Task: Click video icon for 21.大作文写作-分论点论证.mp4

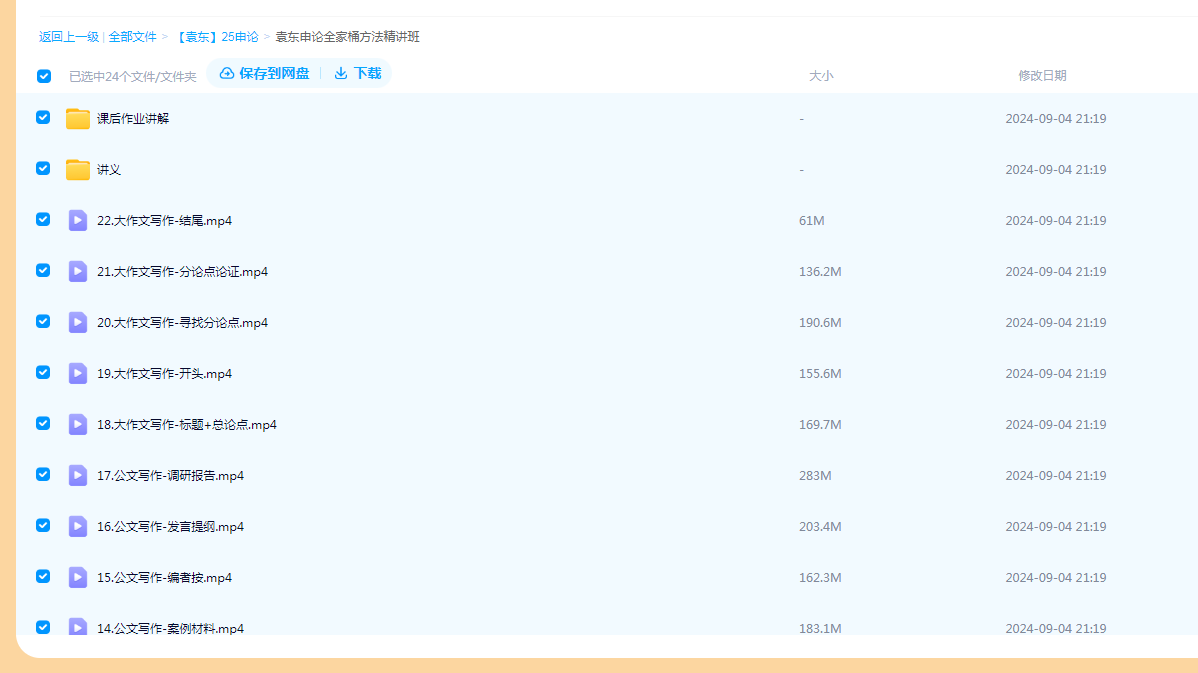Action: (78, 271)
